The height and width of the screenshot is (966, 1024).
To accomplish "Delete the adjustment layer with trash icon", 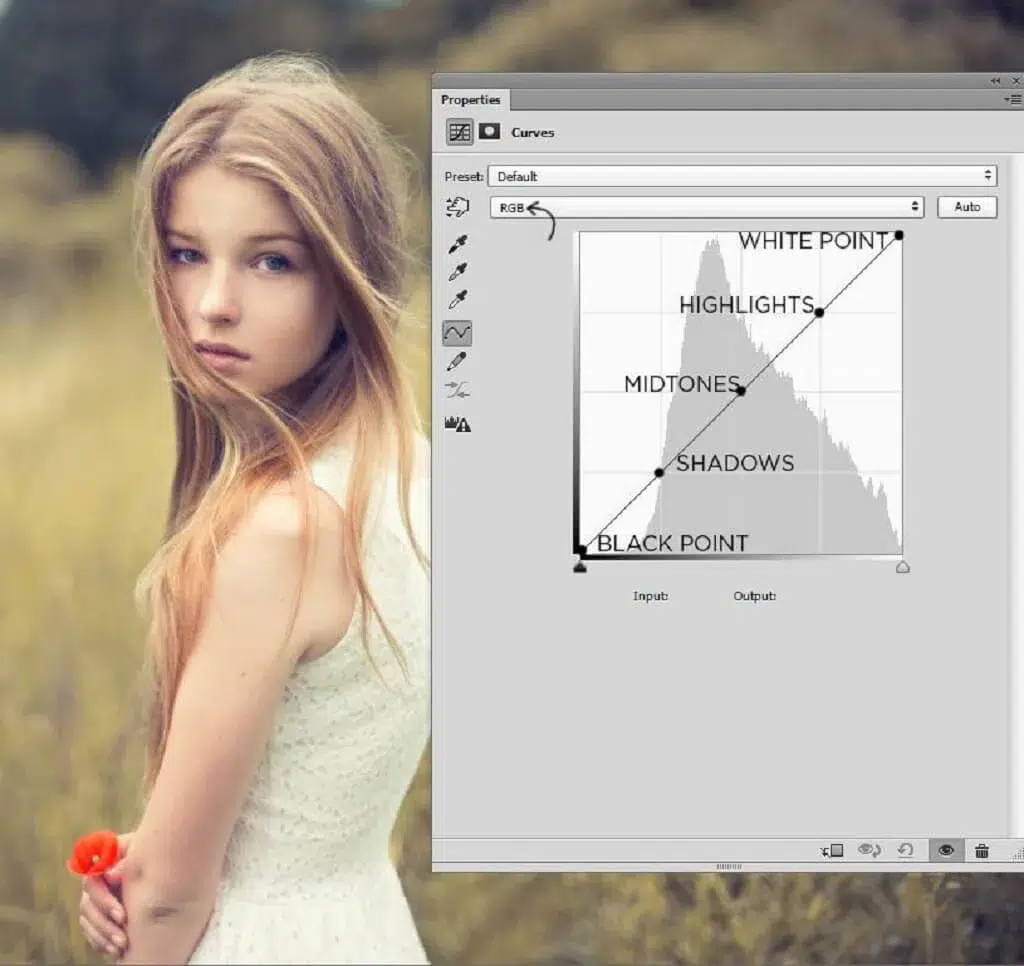I will 982,850.
